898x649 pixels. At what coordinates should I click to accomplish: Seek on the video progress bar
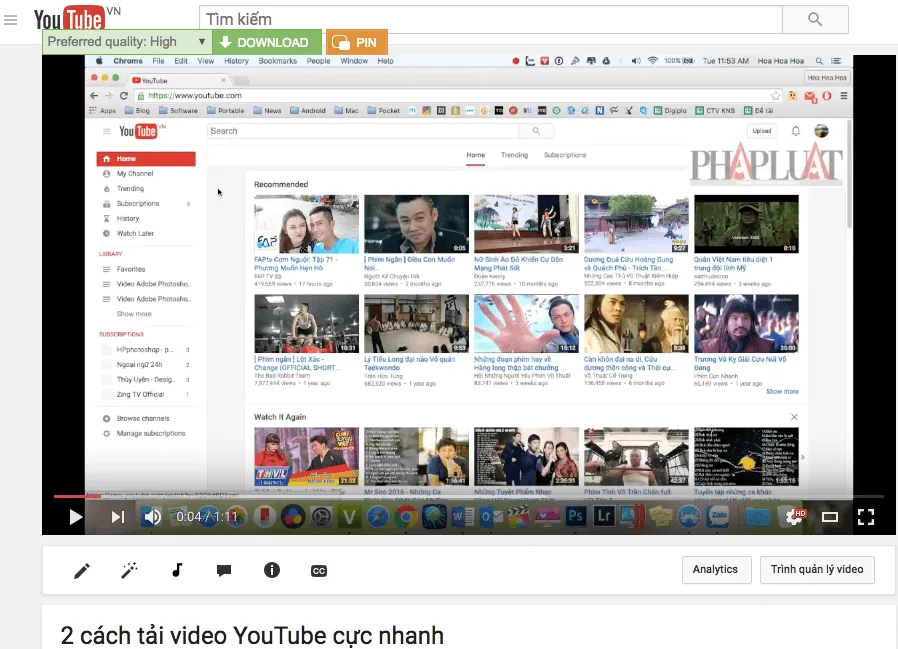click(x=450, y=496)
